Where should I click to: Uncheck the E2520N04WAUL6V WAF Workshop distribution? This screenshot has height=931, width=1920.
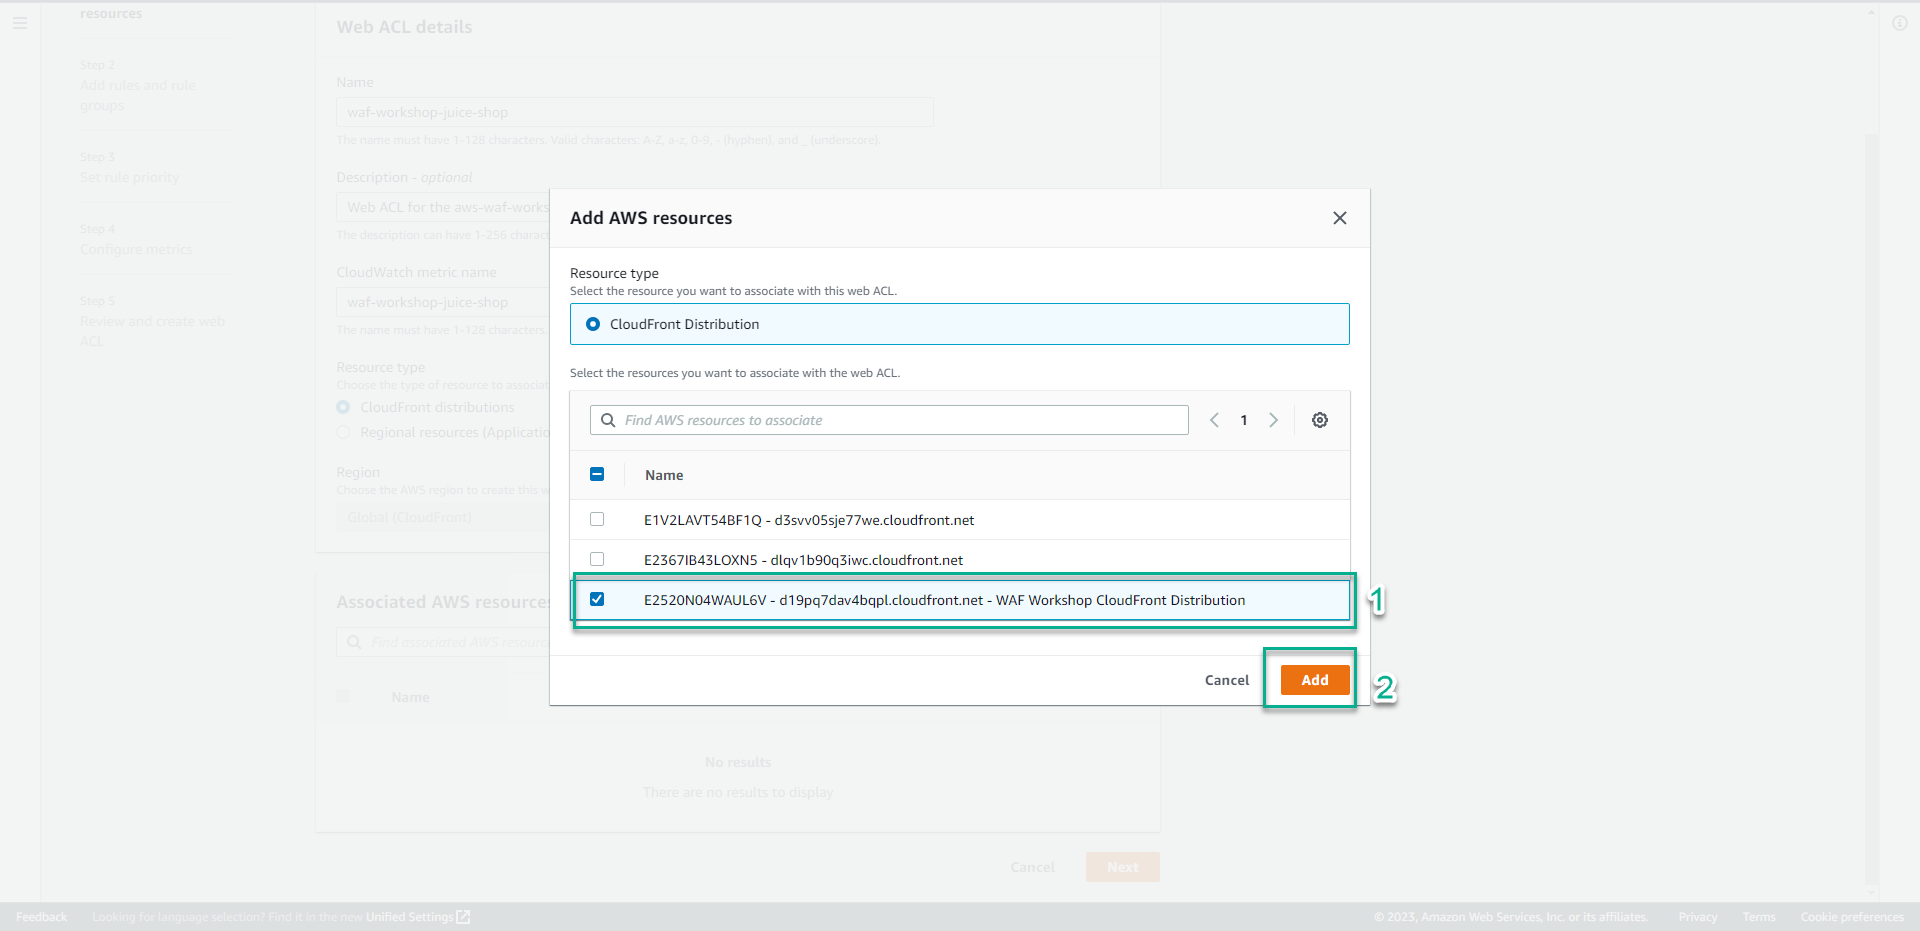(x=598, y=599)
